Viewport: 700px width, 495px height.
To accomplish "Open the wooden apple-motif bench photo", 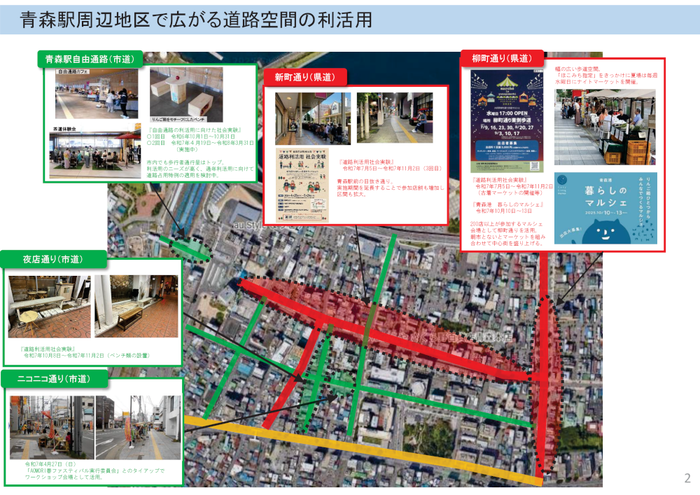I will (x=186, y=95).
